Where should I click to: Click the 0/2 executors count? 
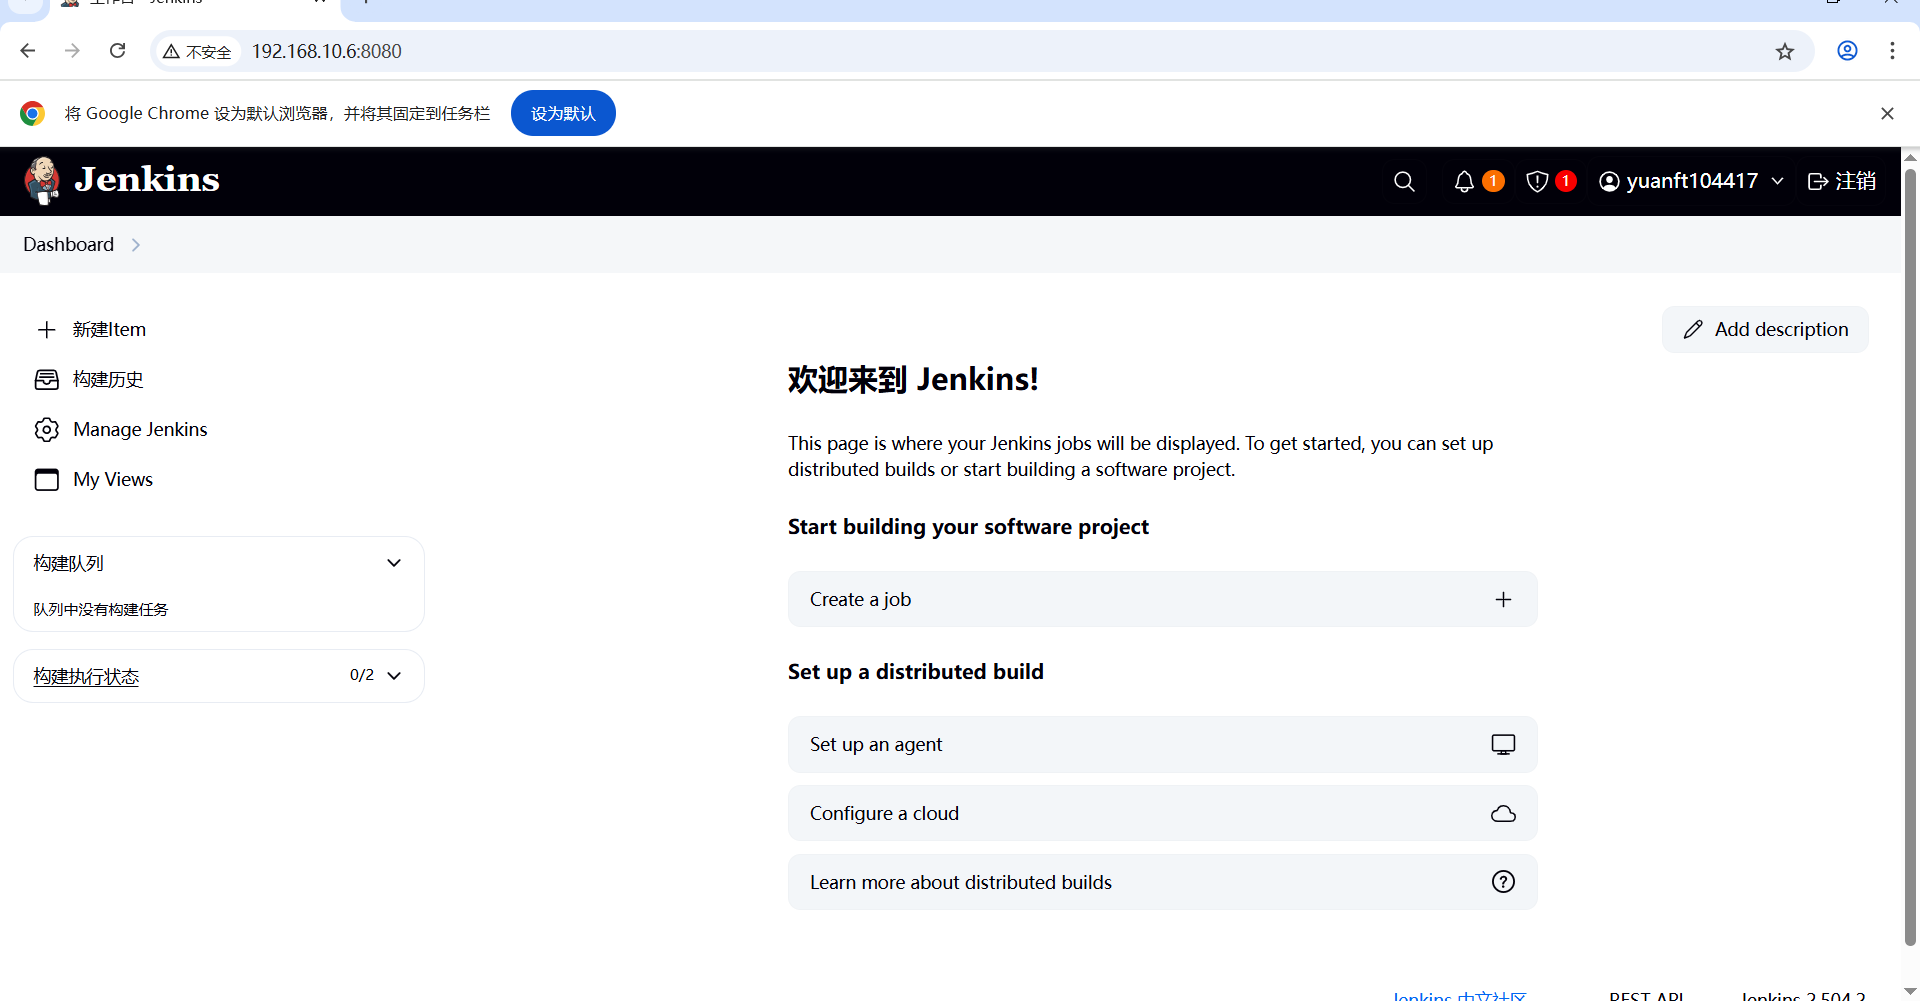pyautogui.click(x=362, y=675)
